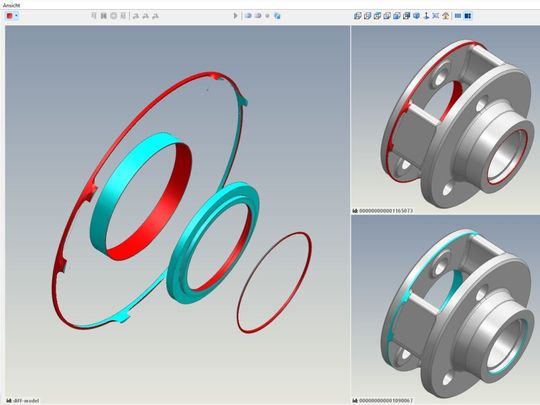
Task: Click the coordinate axis icon in the toolbar
Action: [426, 16]
